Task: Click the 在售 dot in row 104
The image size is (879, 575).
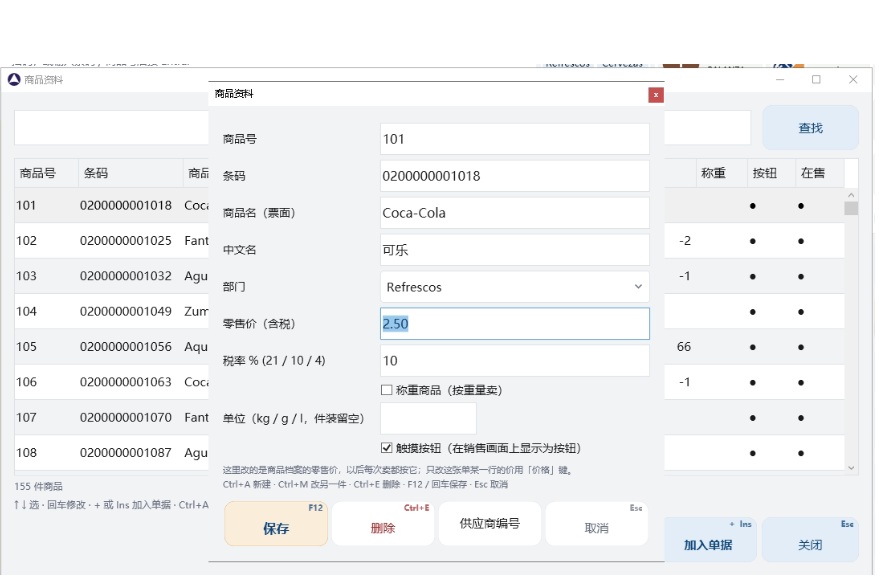Action: click(x=801, y=312)
